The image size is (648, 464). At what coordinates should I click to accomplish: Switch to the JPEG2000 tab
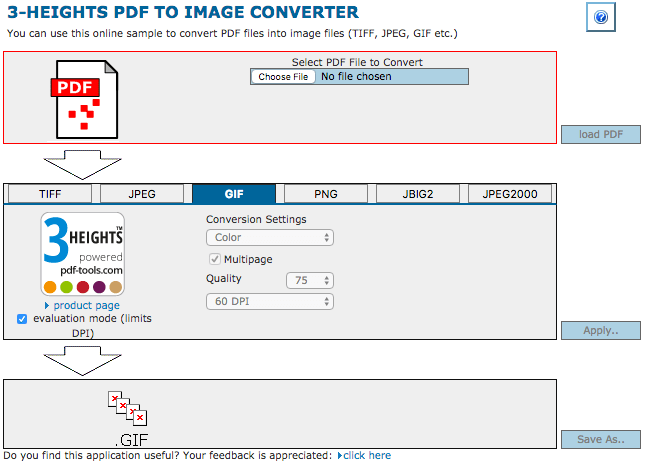tap(510, 194)
